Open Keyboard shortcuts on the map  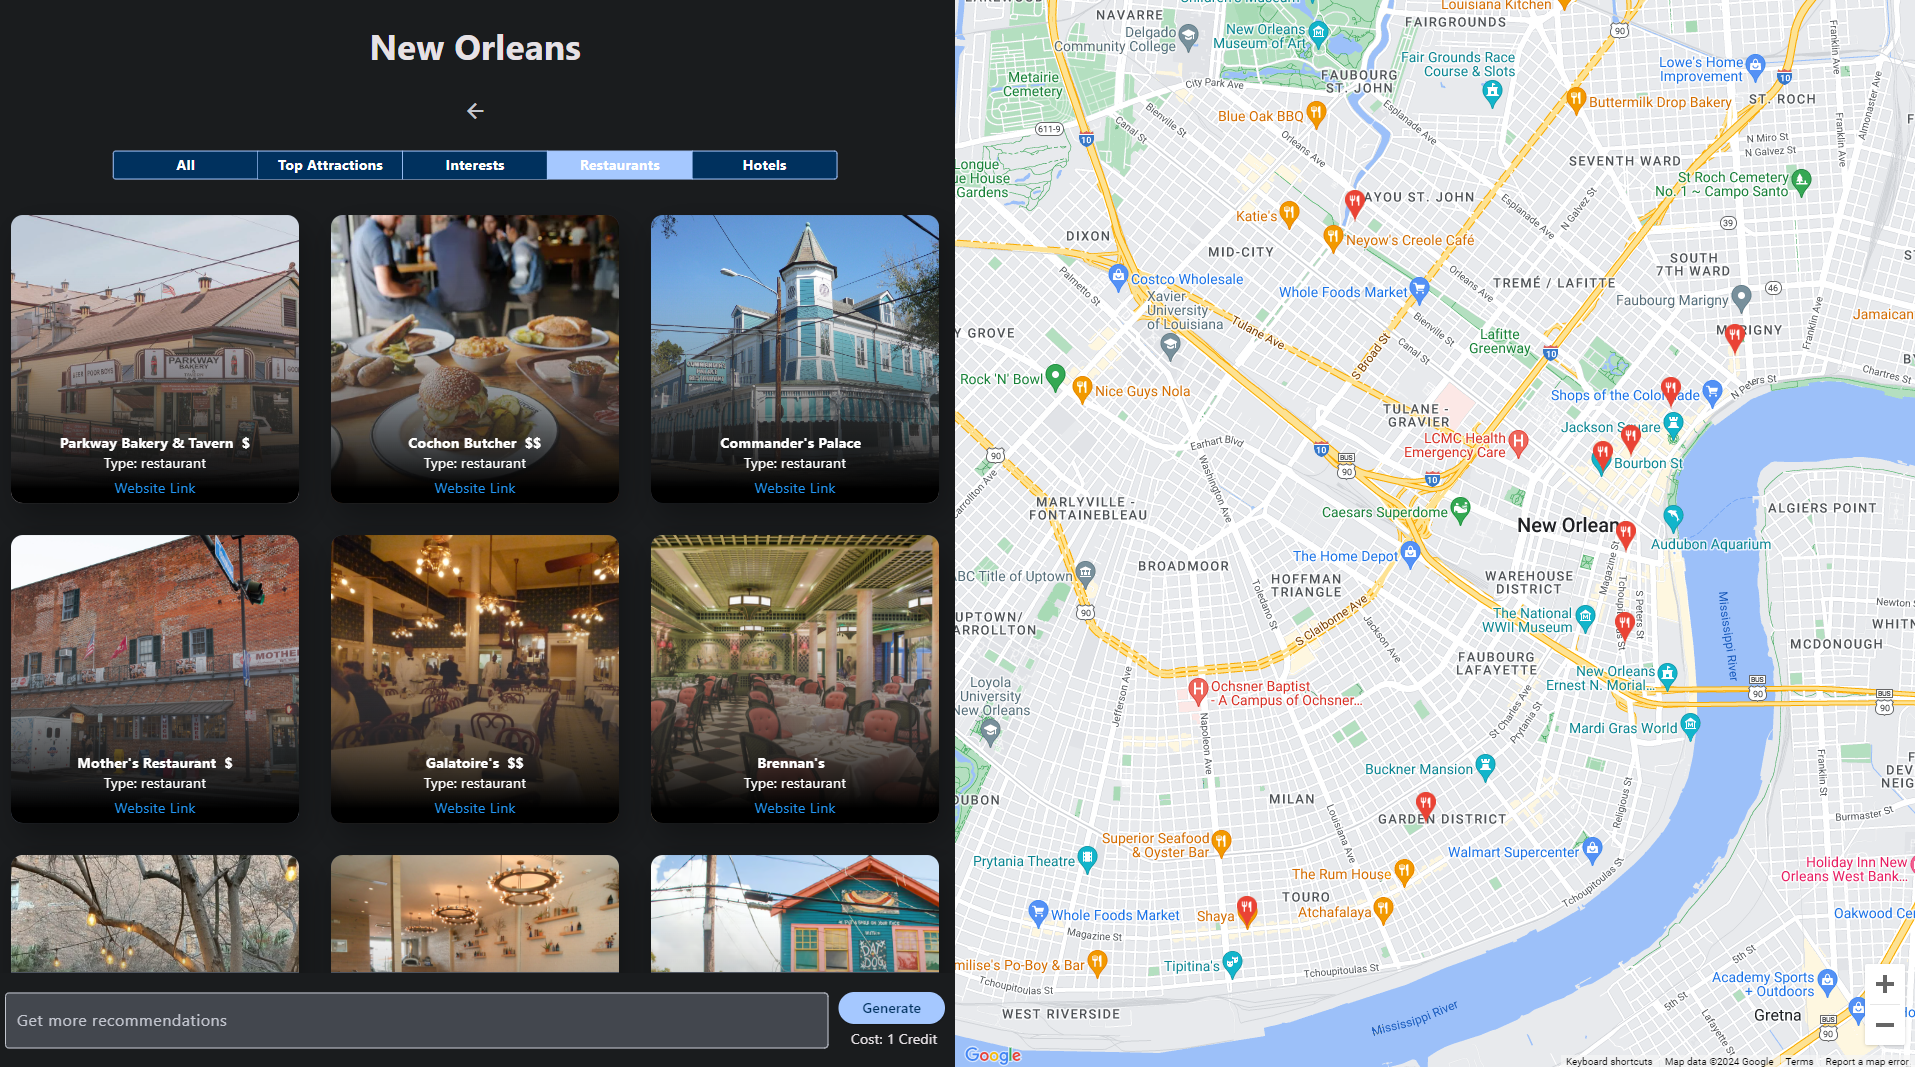[1609, 1061]
